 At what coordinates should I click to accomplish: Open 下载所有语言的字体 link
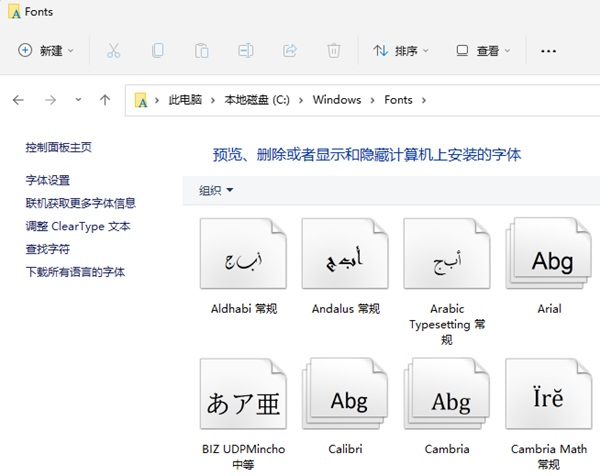75,272
